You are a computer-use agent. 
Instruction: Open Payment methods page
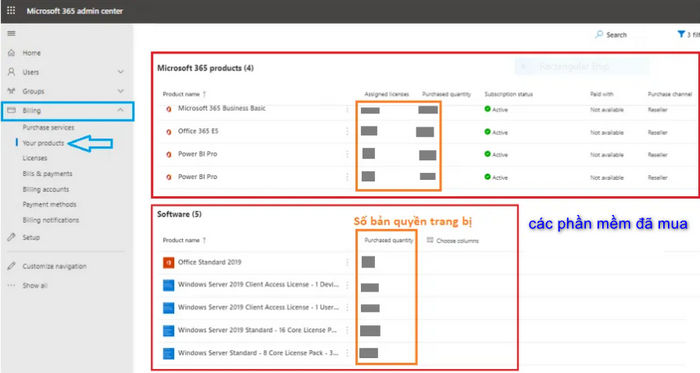coord(50,204)
